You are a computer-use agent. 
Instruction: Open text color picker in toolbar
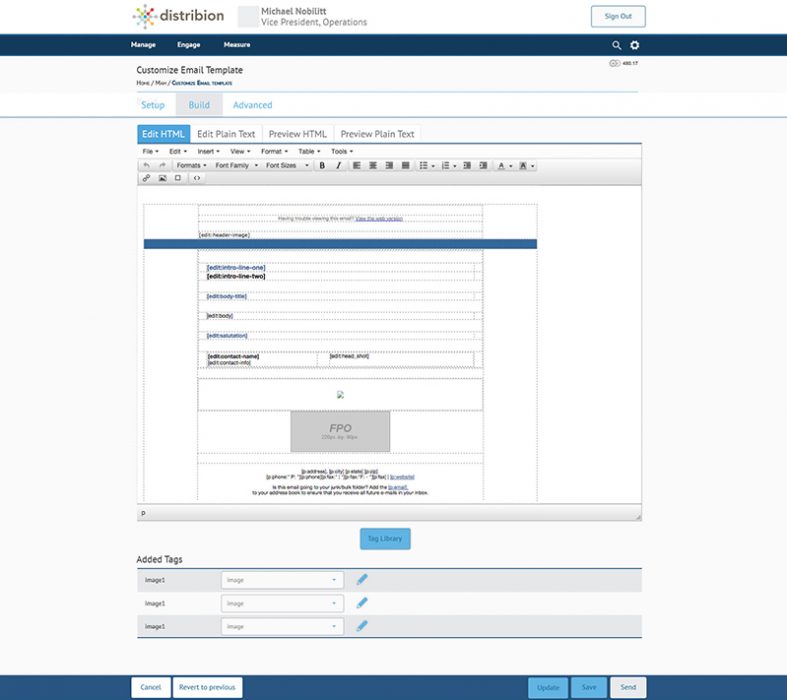(504, 165)
